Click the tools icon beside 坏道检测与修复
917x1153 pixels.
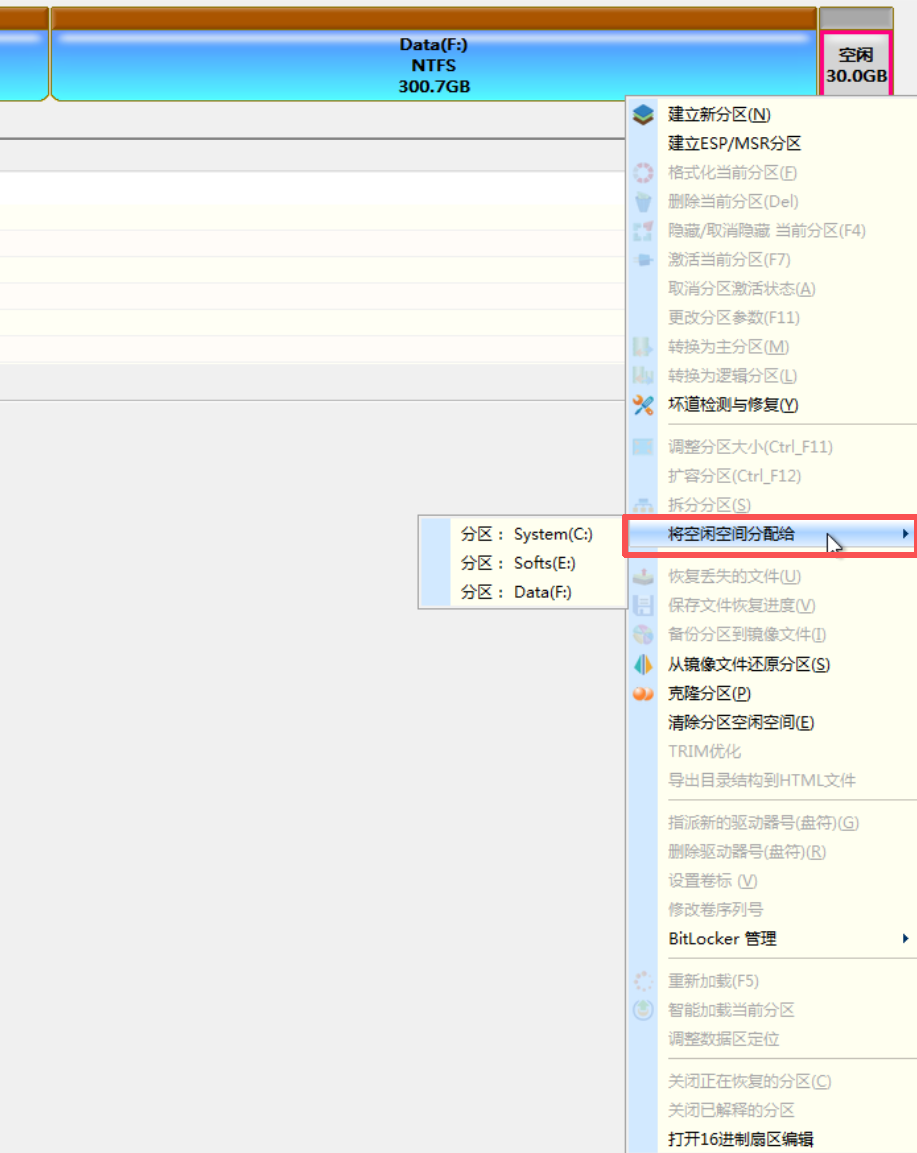pos(644,405)
